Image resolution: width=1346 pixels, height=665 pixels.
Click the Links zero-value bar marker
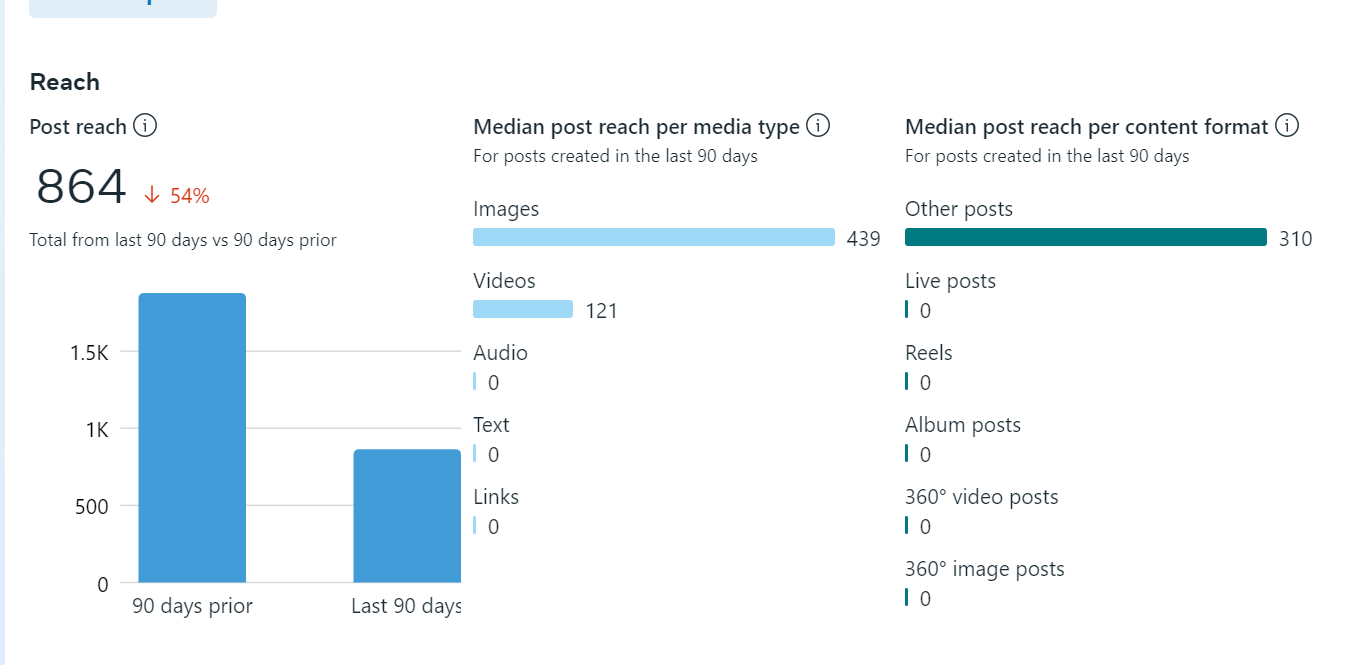click(475, 525)
